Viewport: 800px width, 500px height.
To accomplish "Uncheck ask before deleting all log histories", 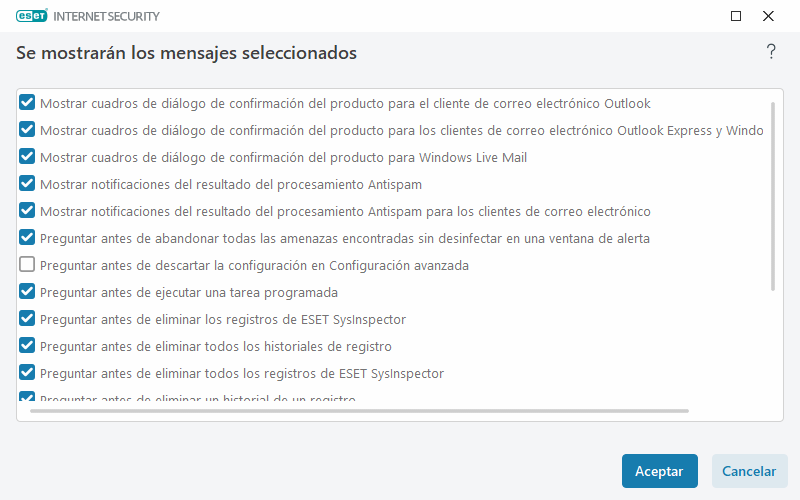I will tap(27, 346).
